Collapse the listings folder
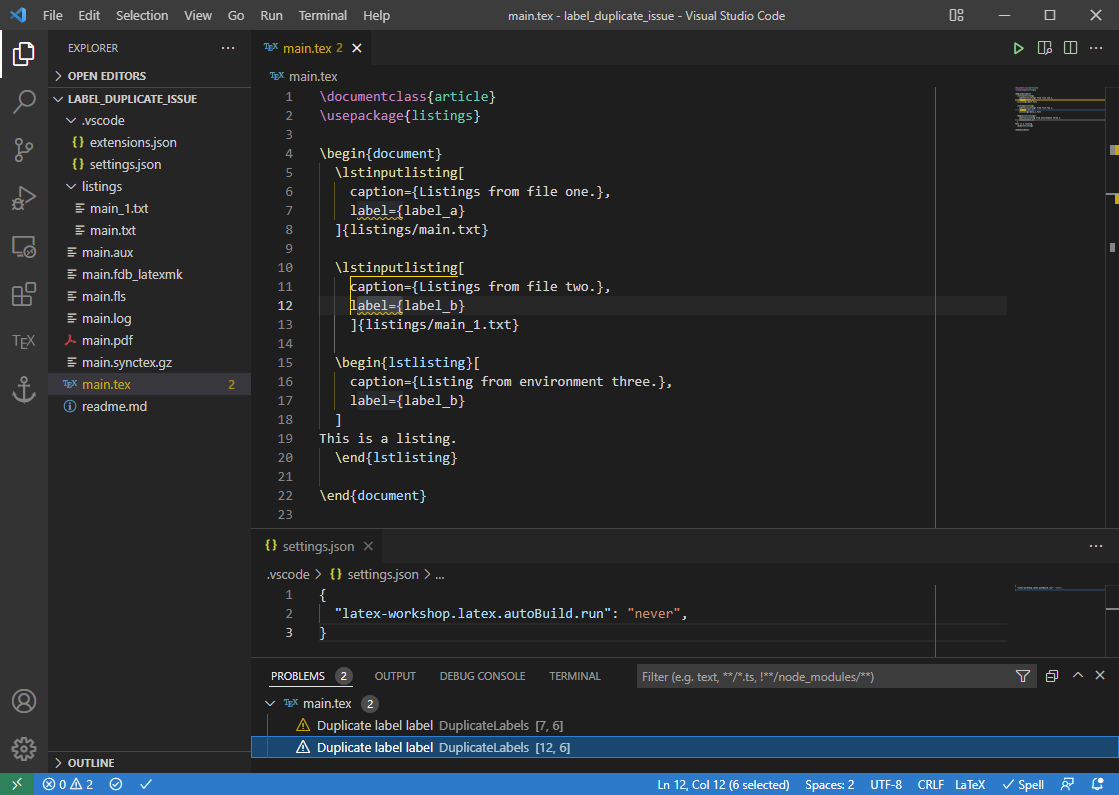 click(x=101, y=186)
